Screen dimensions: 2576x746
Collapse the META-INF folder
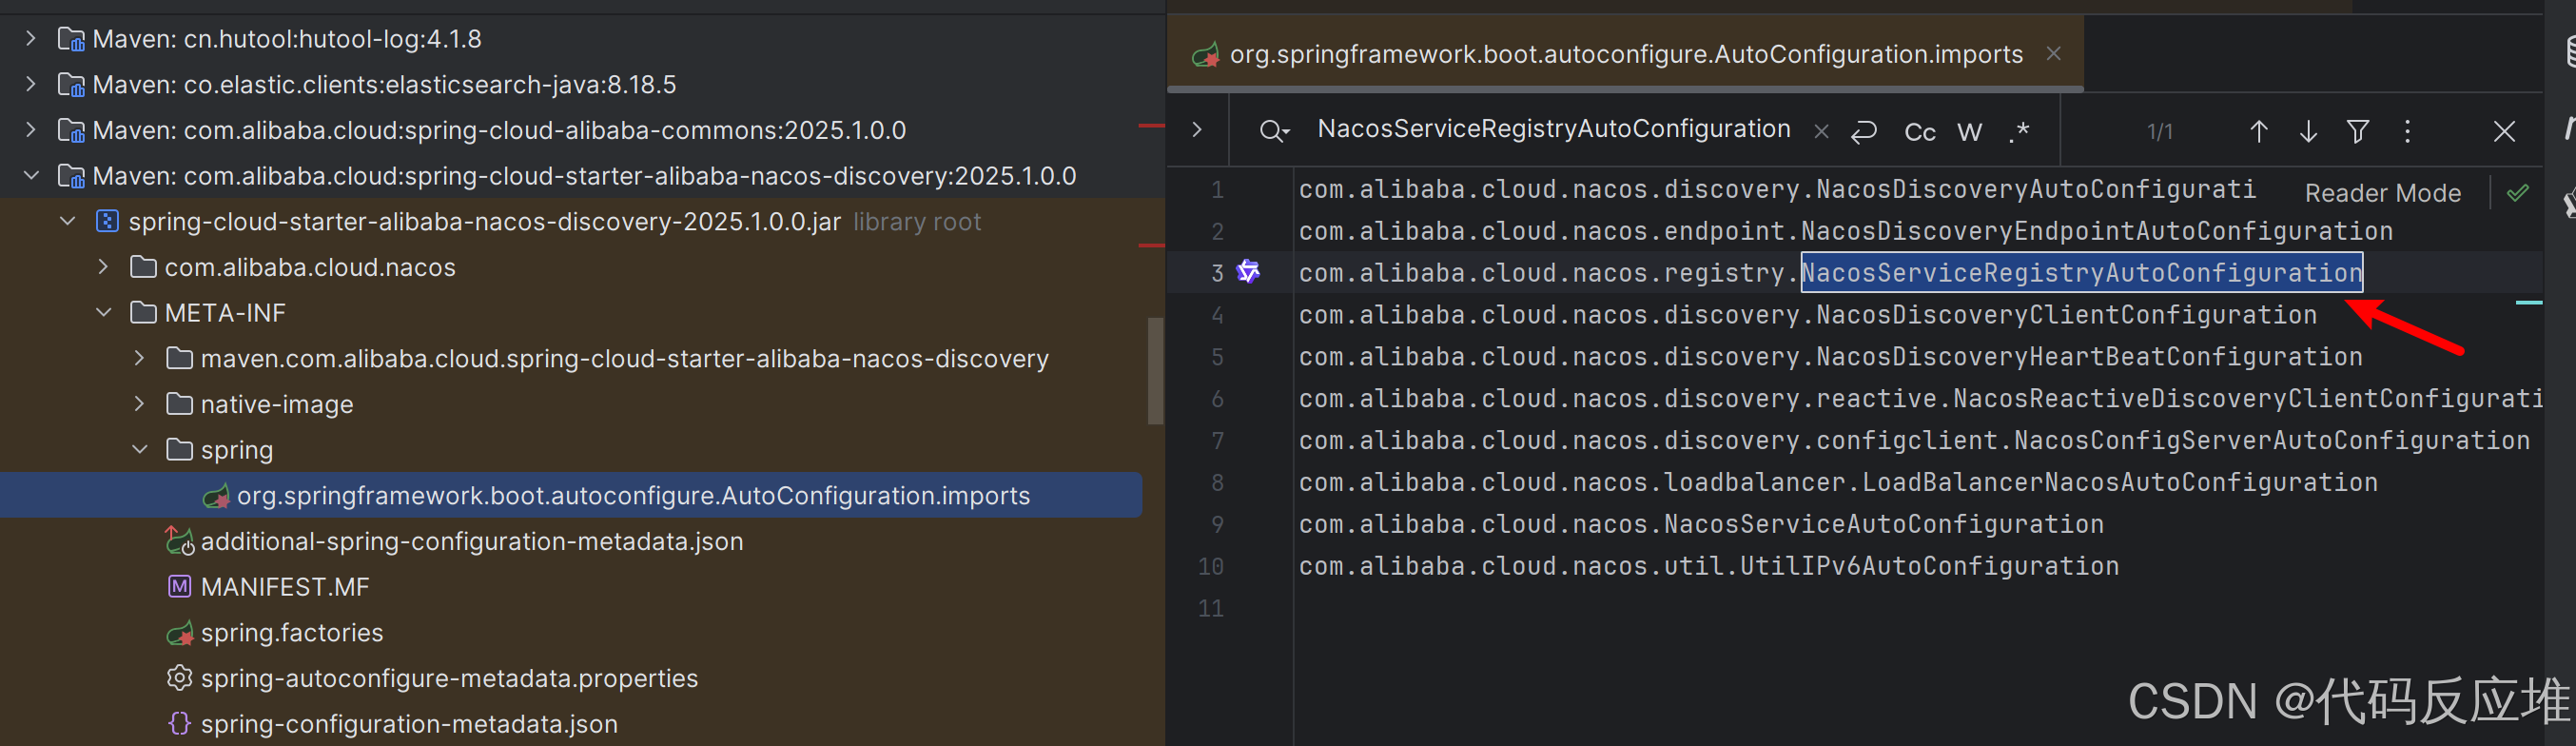[104, 313]
